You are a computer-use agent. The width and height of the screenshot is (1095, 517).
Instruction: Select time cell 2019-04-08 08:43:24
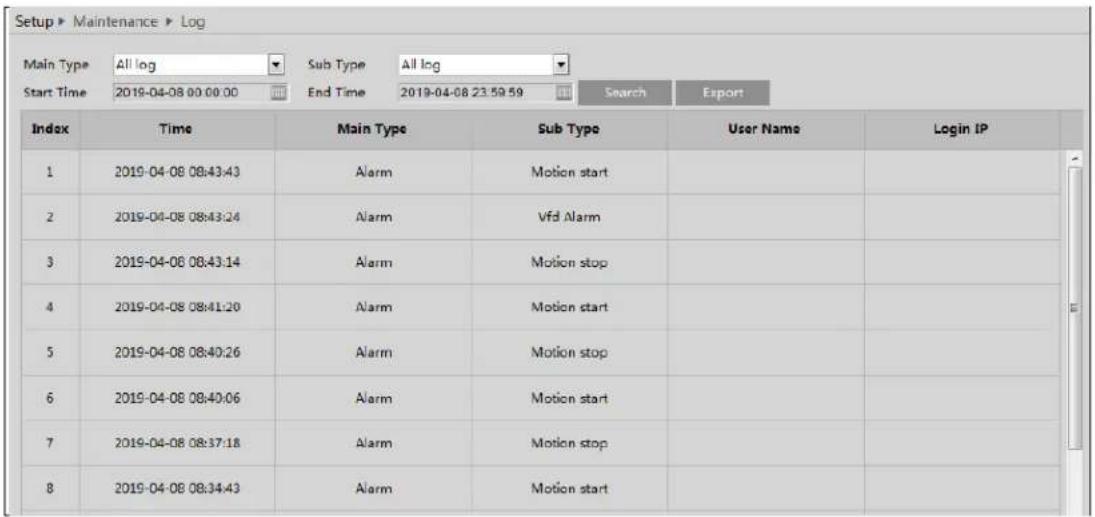click(x=177, y=217)
